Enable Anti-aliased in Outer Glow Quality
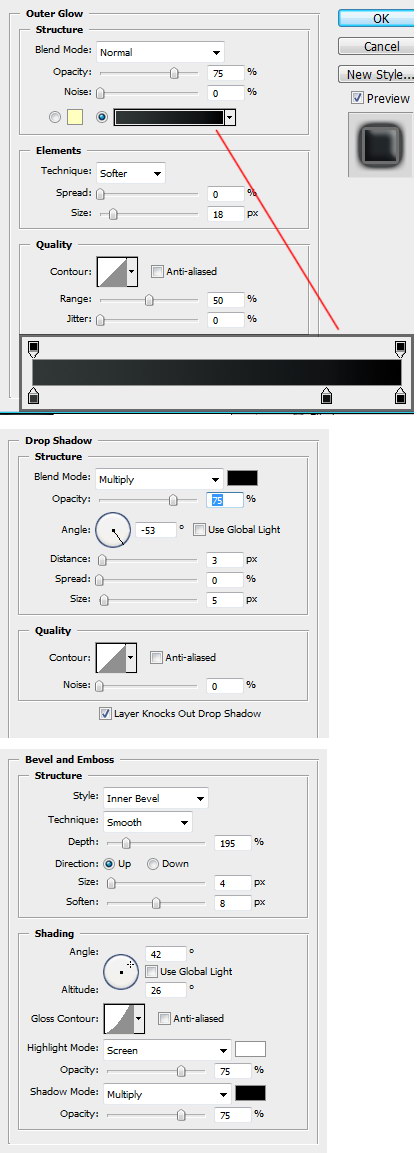This screenshot has width=418, height=1153. coord(157,271)
